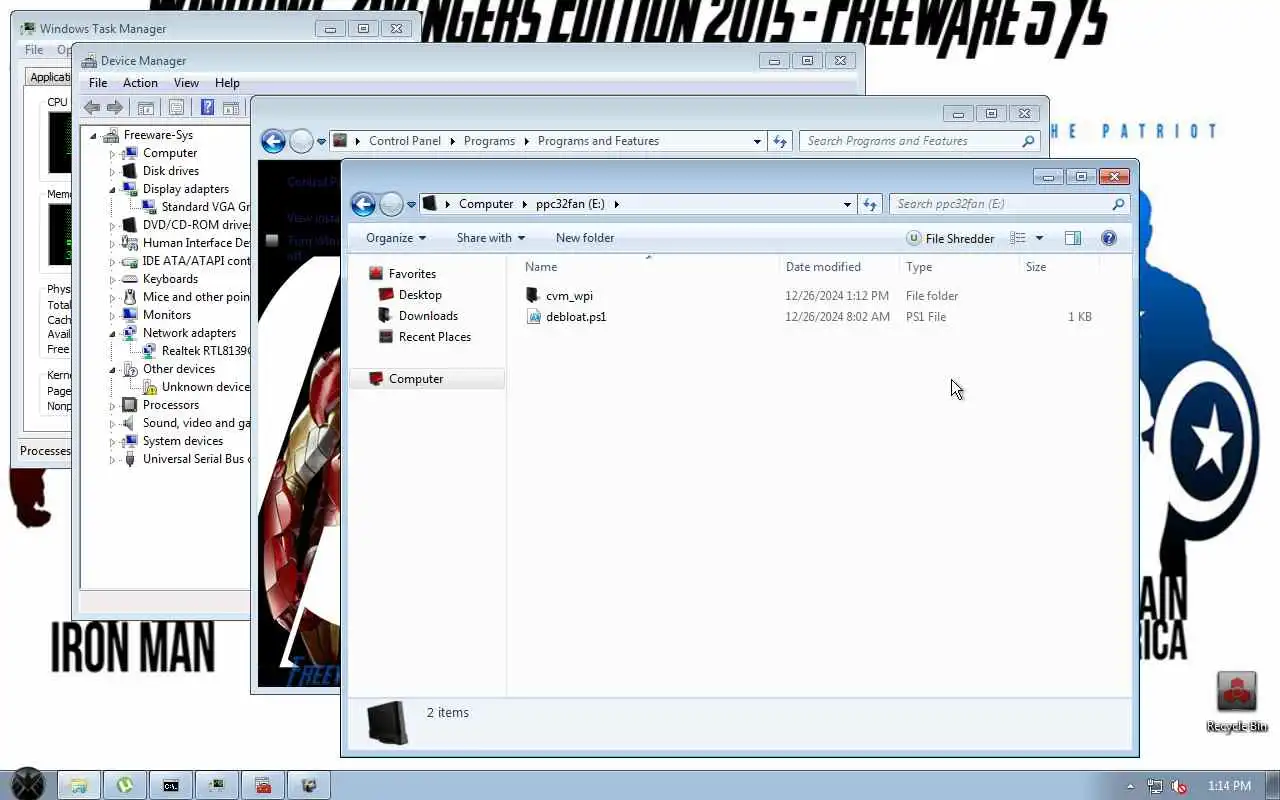Click Task Manager taskbar icon

click(217, 785)
